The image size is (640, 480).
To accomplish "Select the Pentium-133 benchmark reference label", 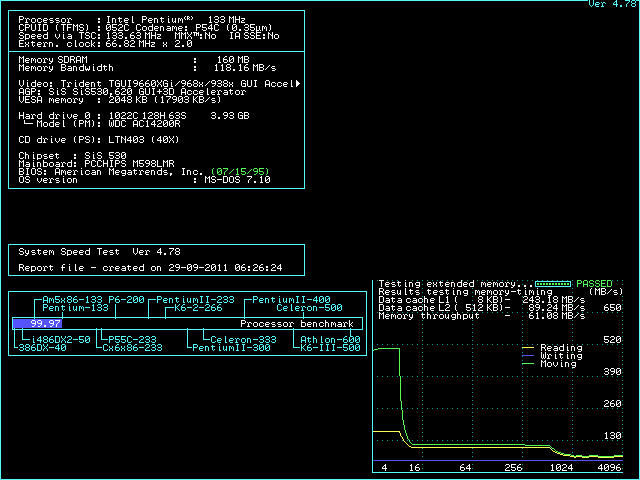I will (x=76, y=308).
